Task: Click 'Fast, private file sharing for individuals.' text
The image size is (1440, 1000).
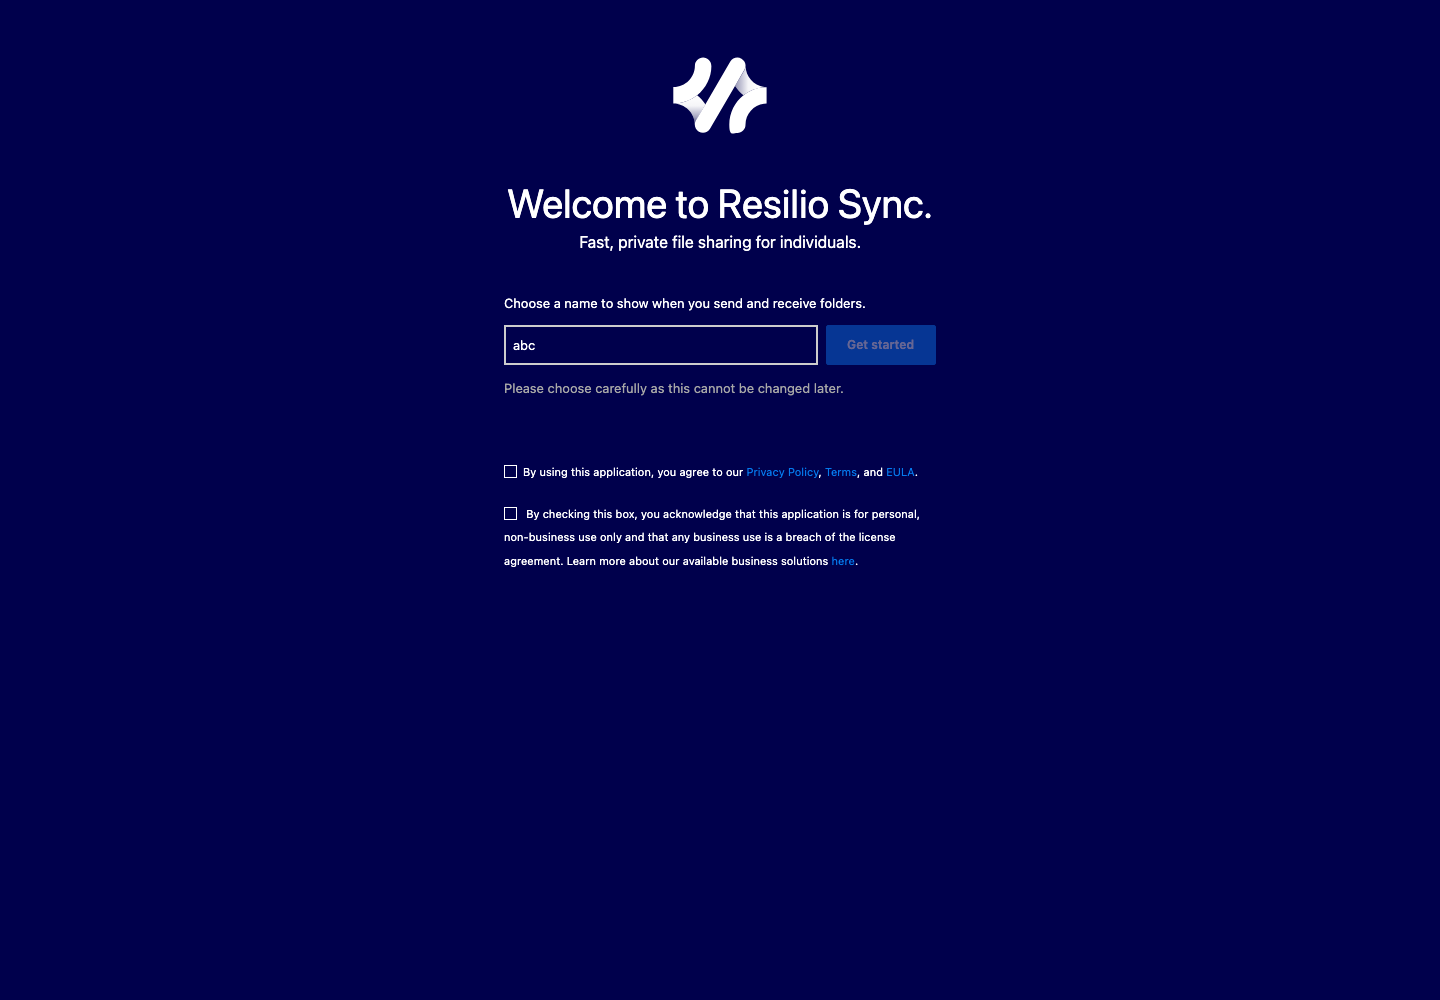Action: 720,242
